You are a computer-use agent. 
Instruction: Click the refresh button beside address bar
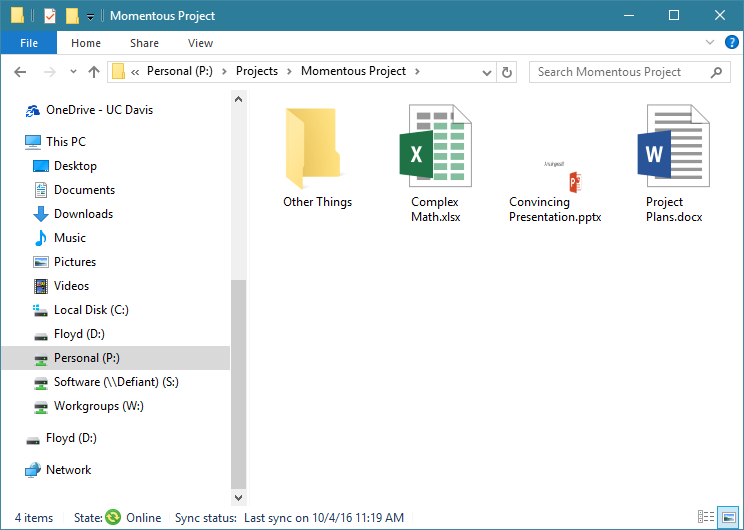coord(507,72)
